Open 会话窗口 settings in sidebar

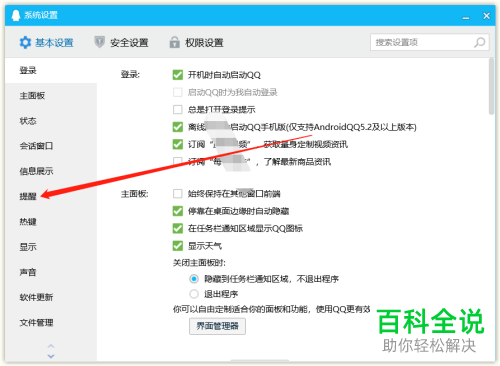pyautogui.click(x=51, y=146)
